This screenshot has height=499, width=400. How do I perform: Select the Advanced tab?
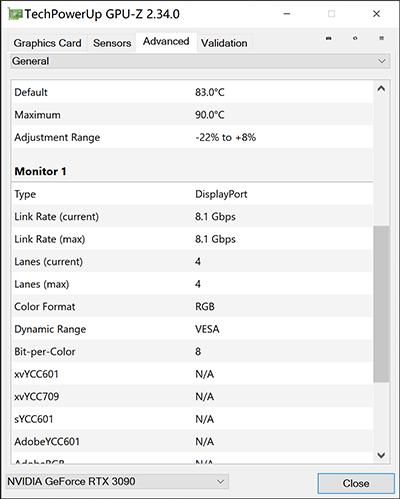point(166,42)
